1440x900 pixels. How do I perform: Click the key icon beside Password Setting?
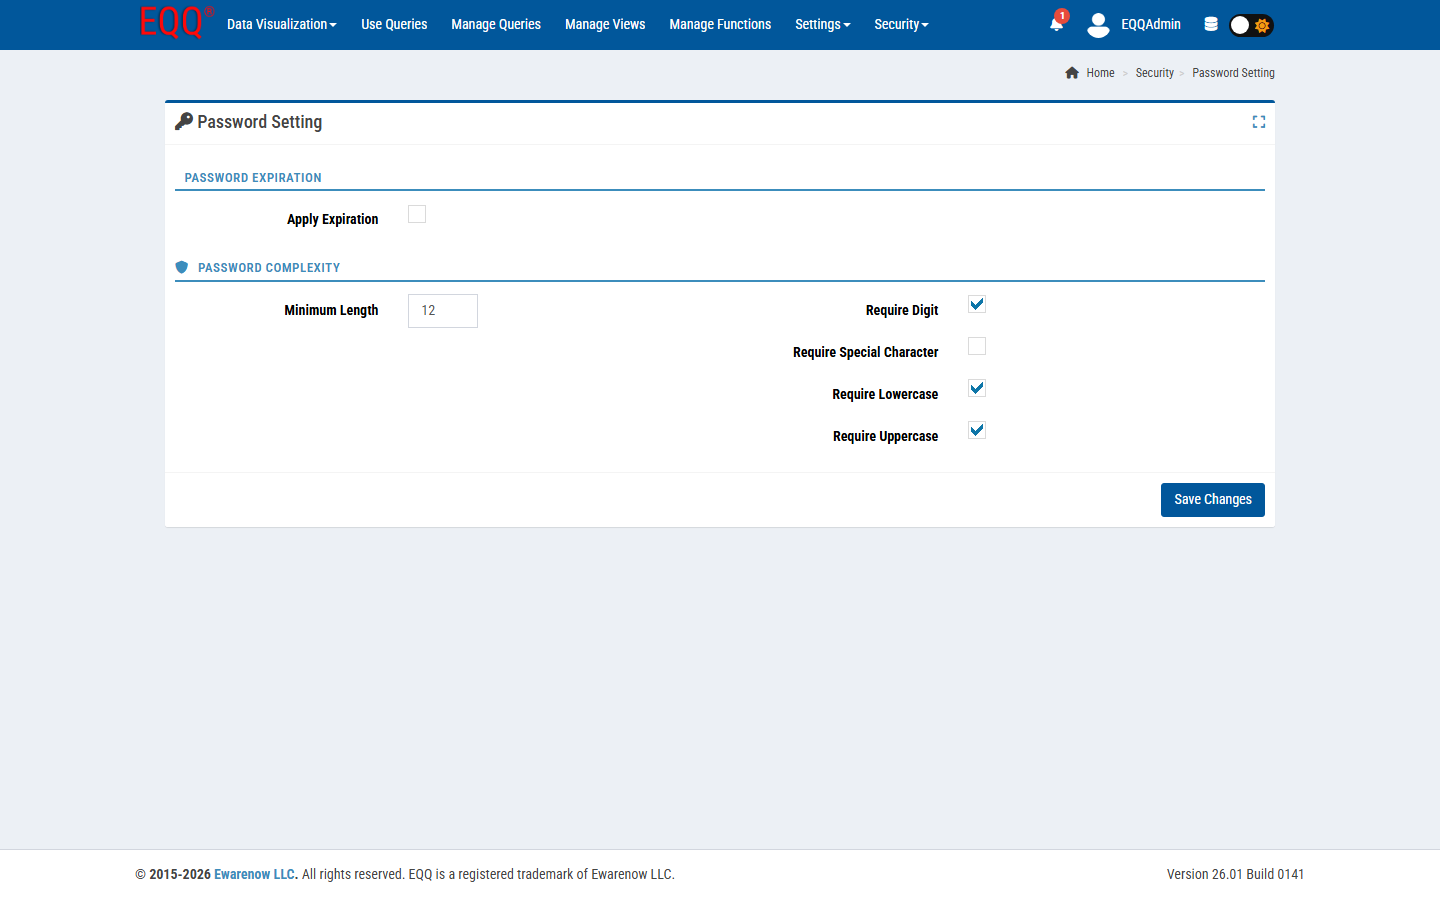click(x=184, y=122)
